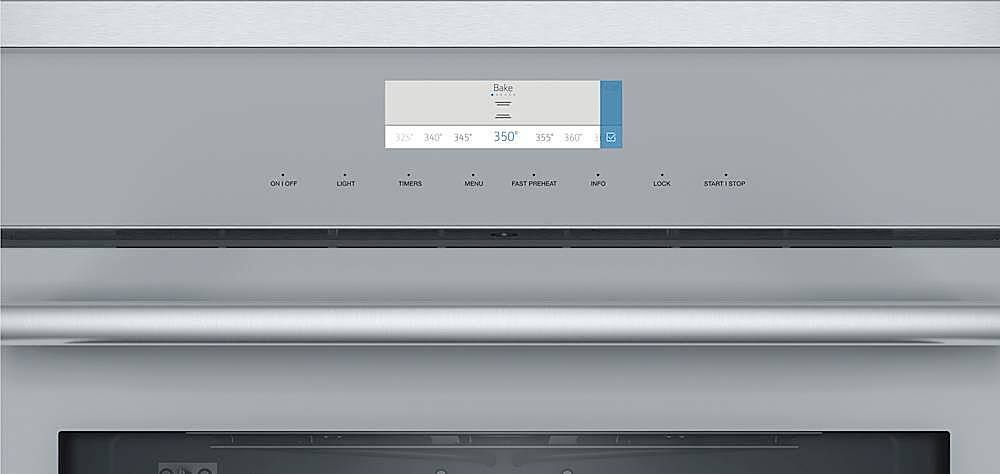Choose 340° on the temperature strip
The image size is (1000, 474).
tap(433, 137)
